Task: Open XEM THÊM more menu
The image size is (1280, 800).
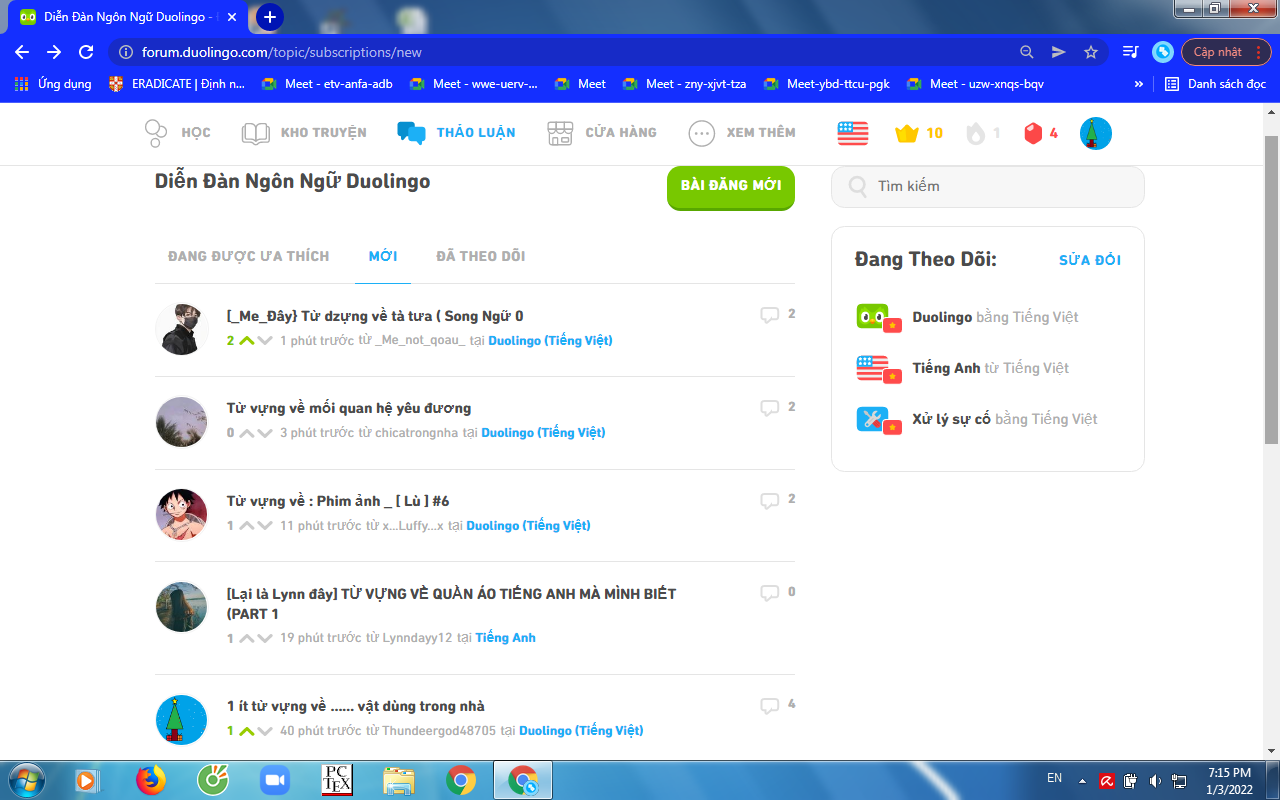Action: [x=742, y=133]
